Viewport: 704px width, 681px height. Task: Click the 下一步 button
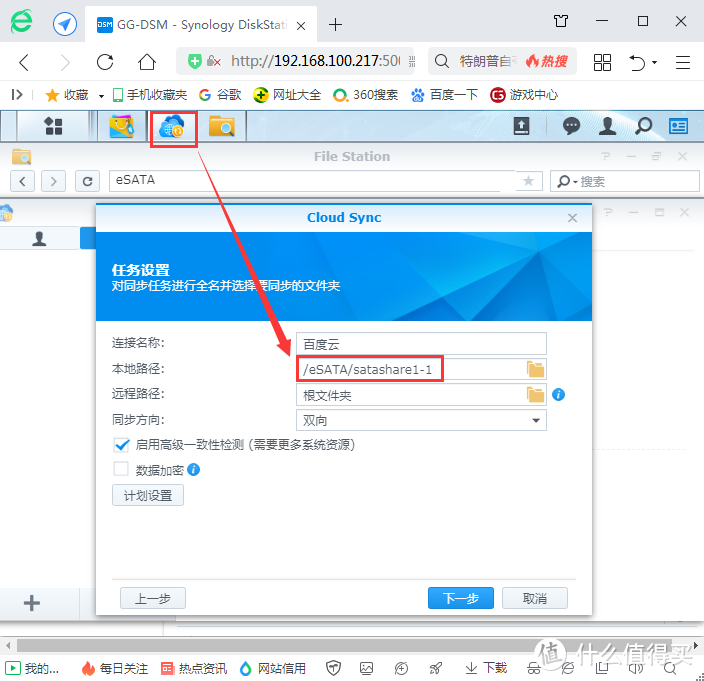coord(461,598)
